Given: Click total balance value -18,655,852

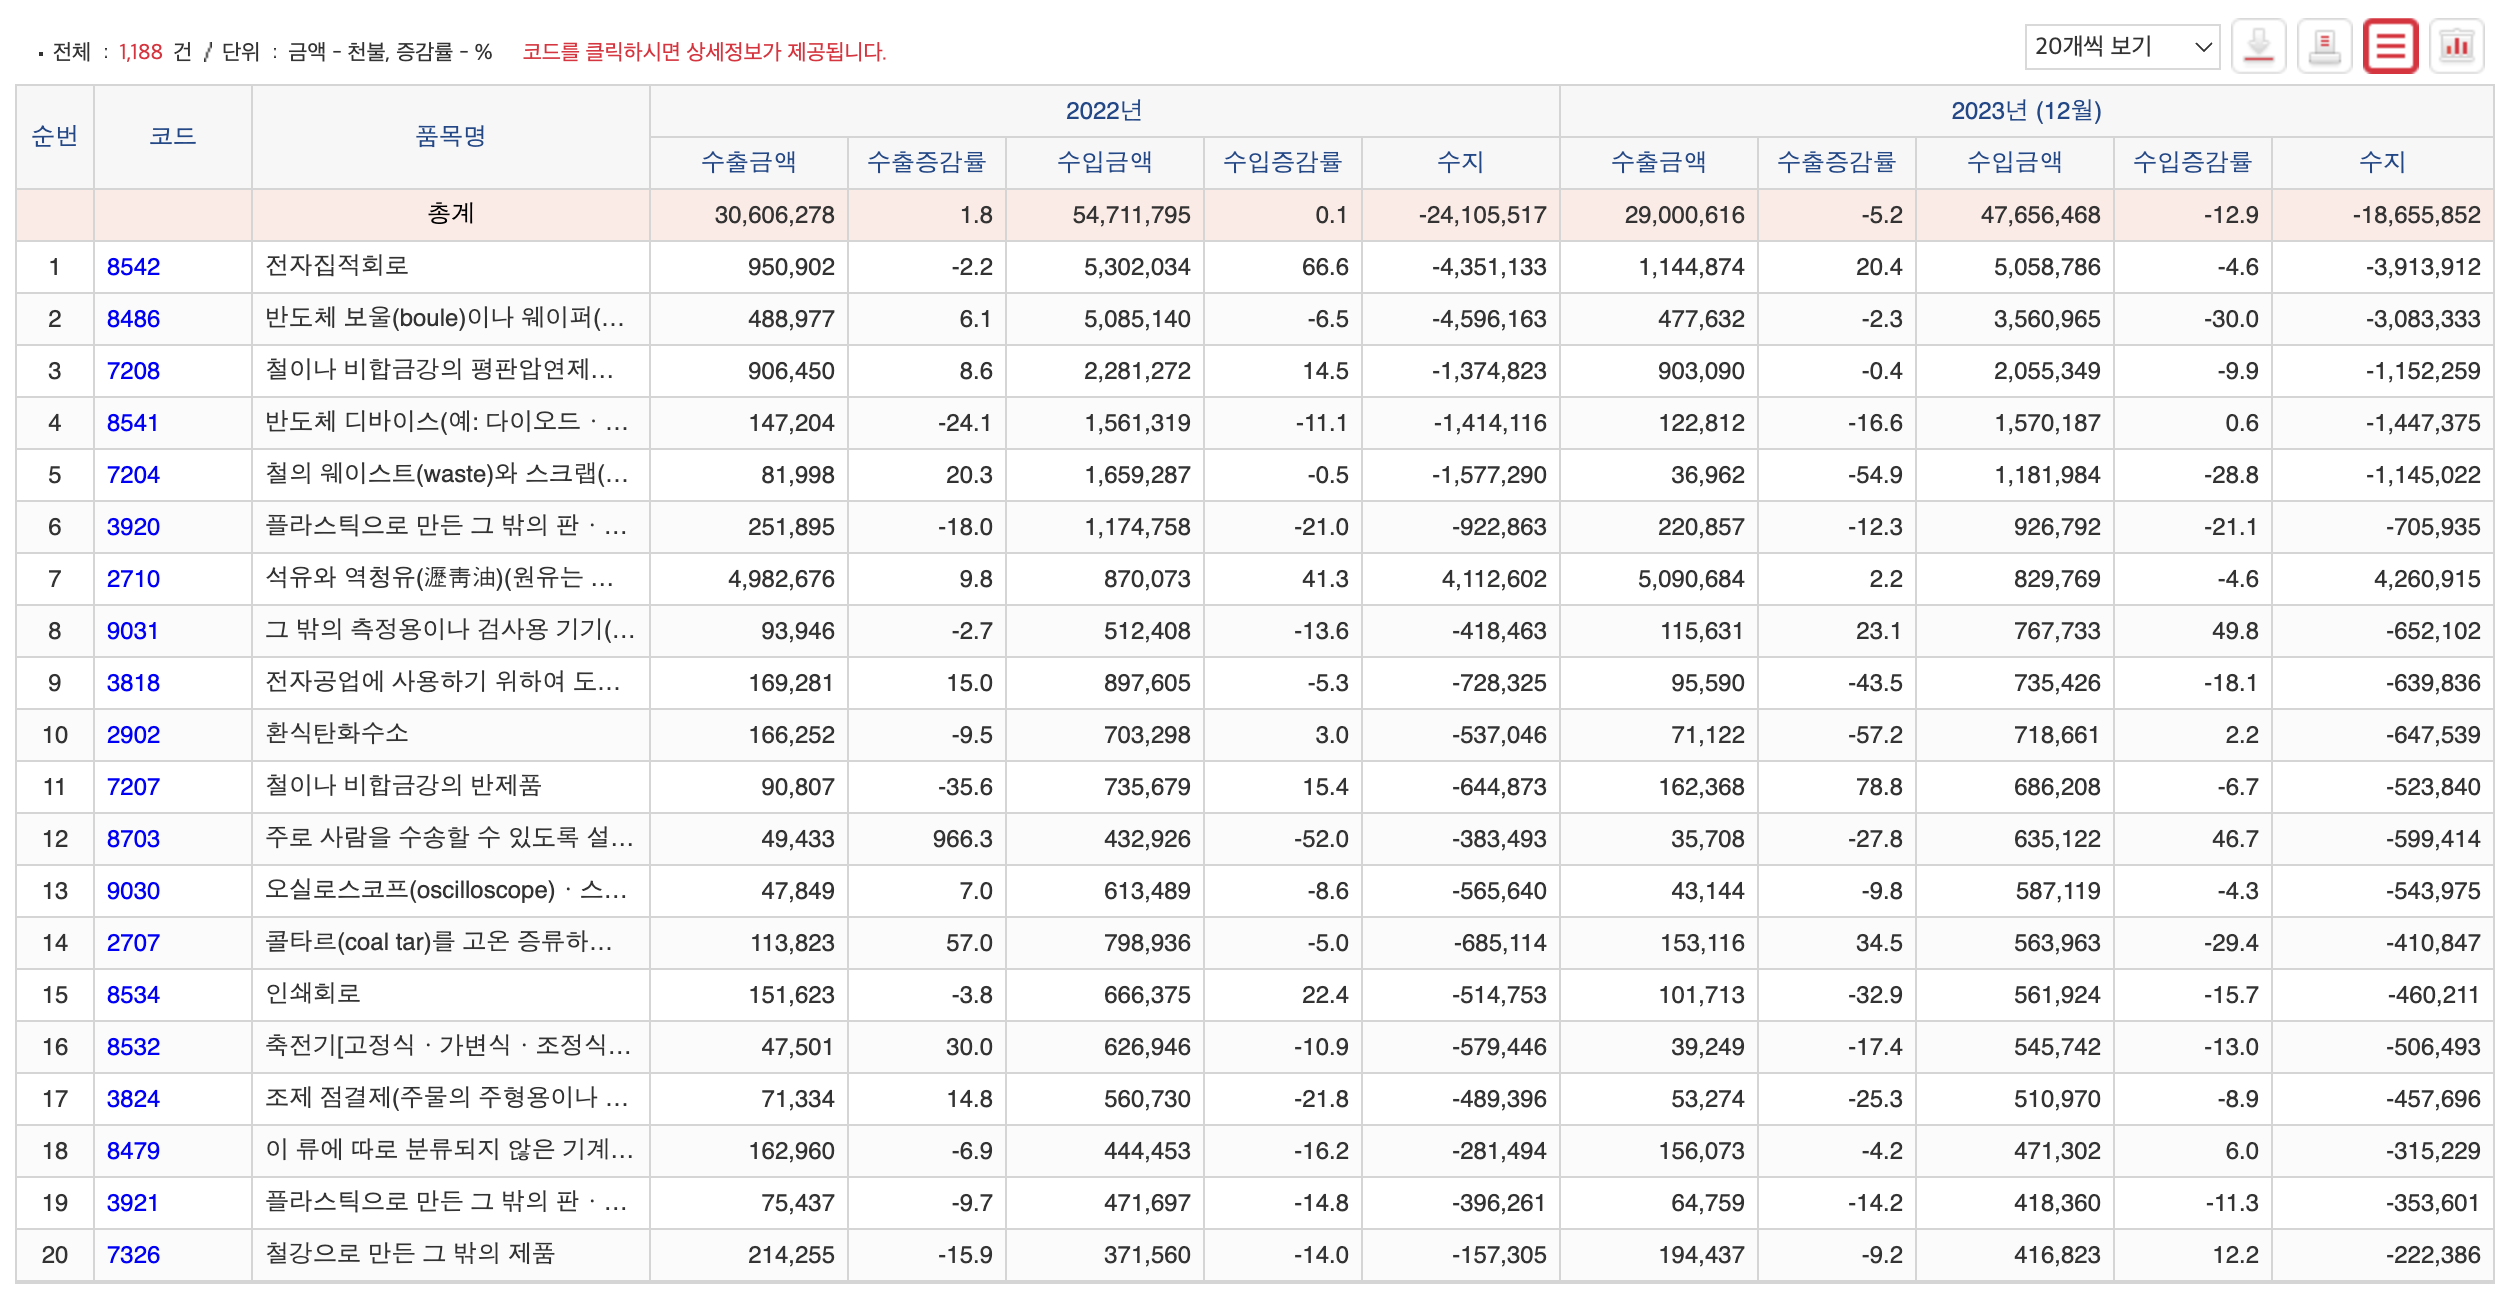Looking at the screenshot, I should click(2416, 215).
